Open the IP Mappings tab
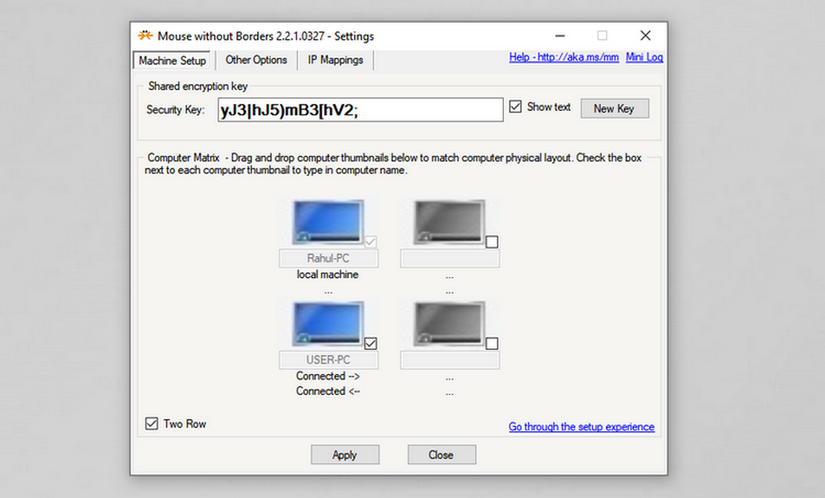This screenshot has width=825, height=498. pos(335,60)
